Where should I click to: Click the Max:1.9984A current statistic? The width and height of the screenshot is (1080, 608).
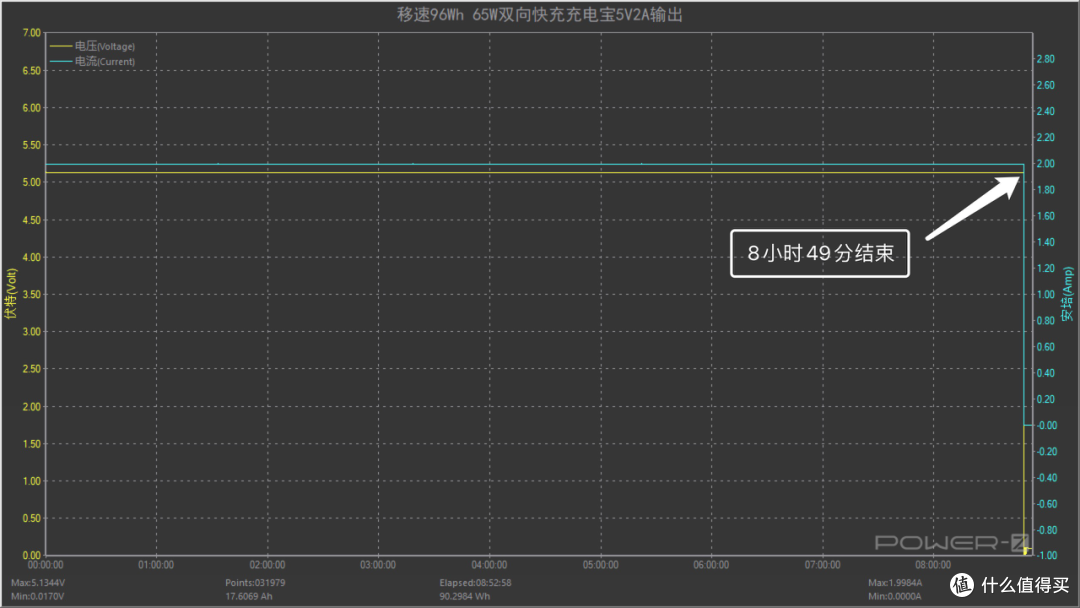[x=895, y=583]
